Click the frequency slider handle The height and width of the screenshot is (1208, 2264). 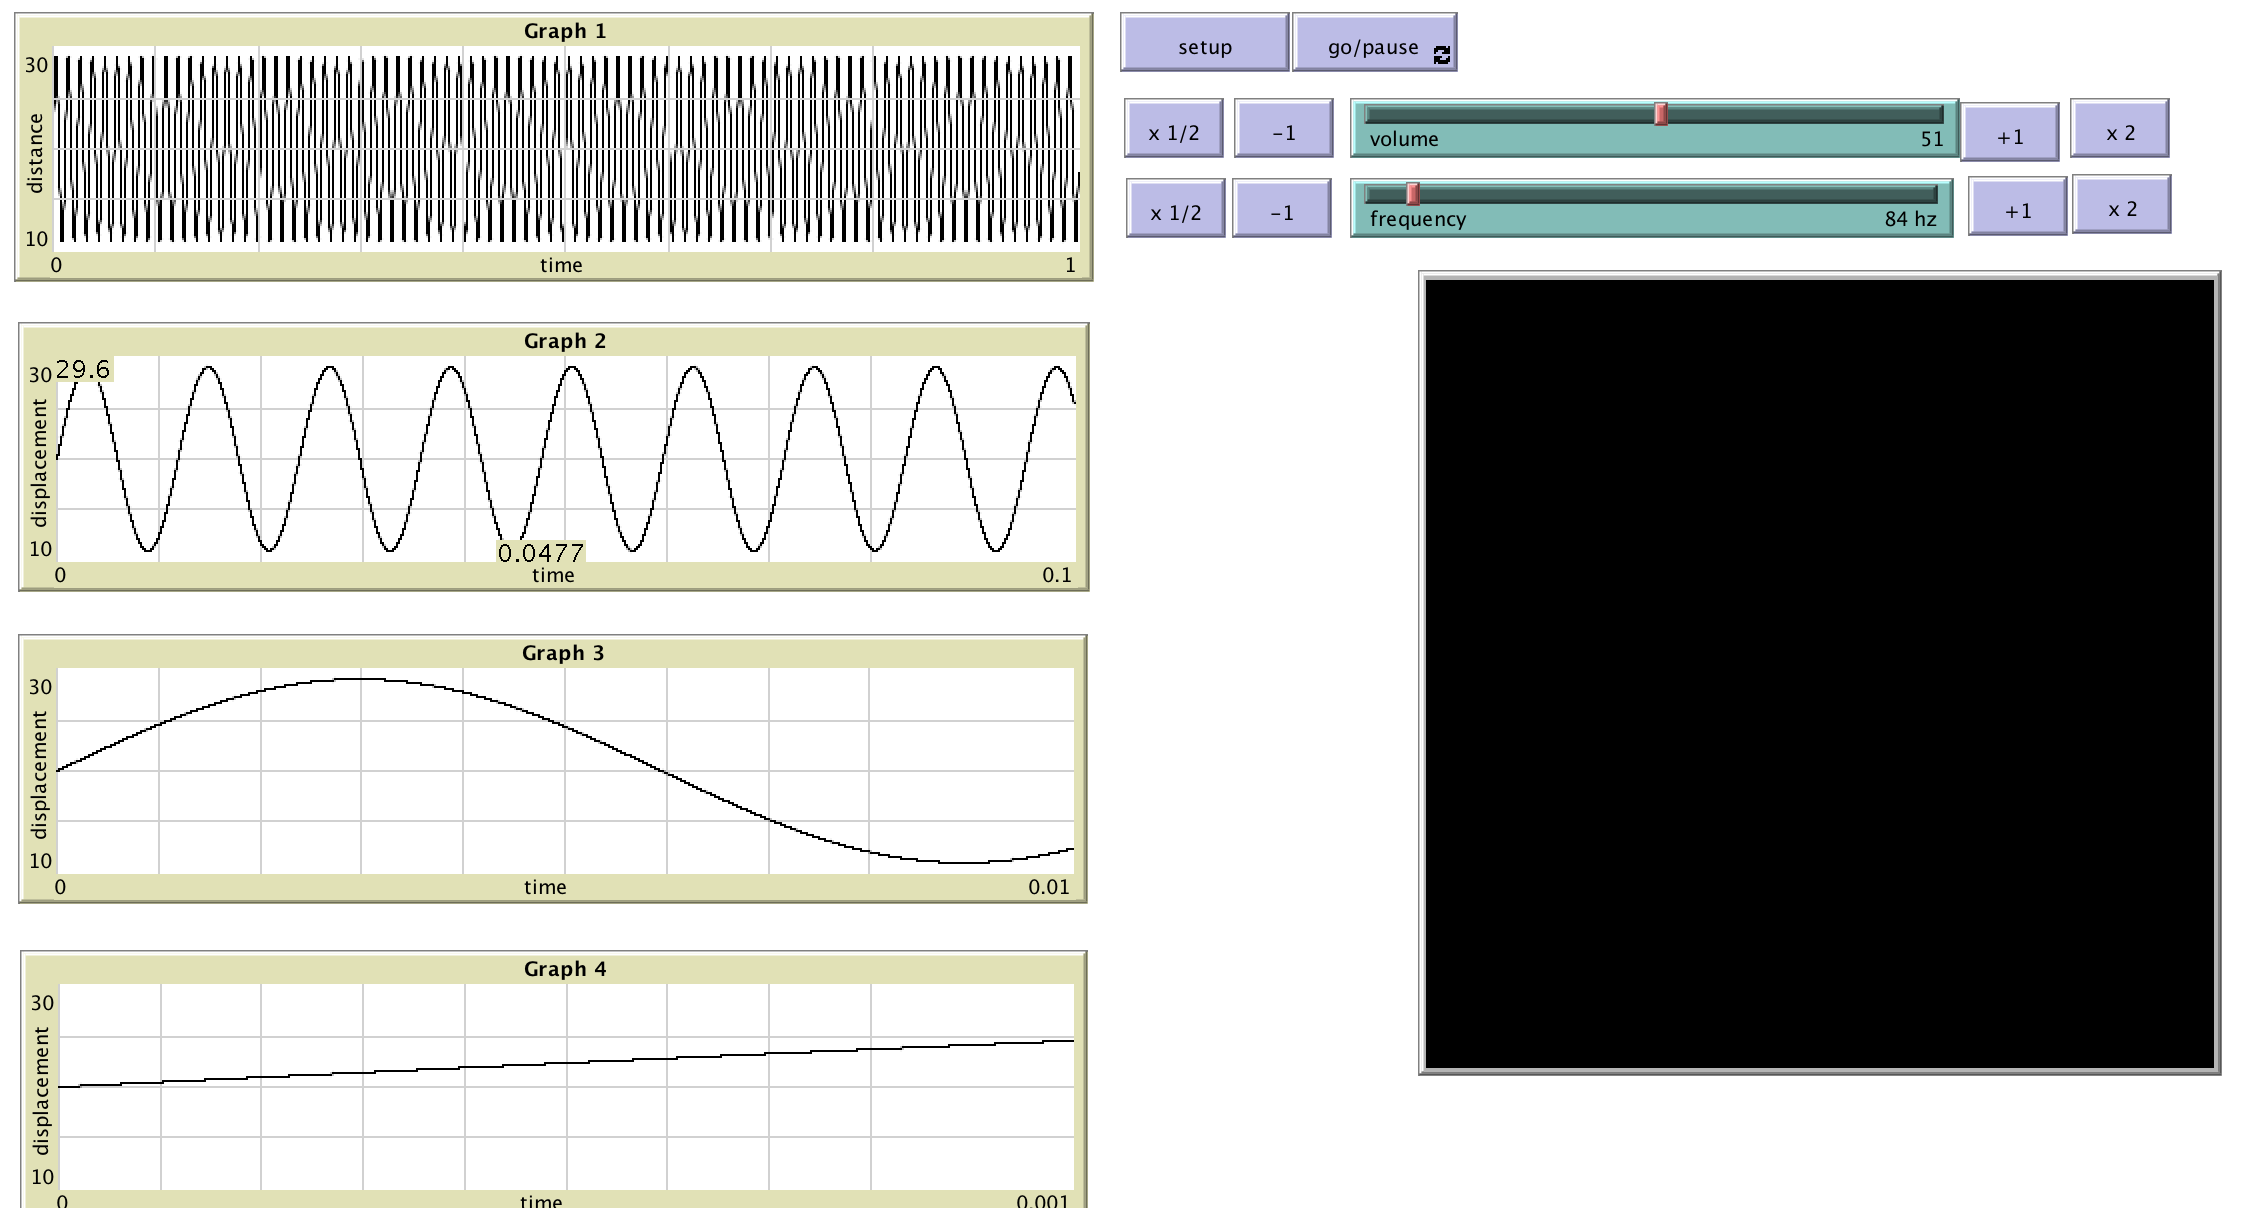[x=1411, y=193]
